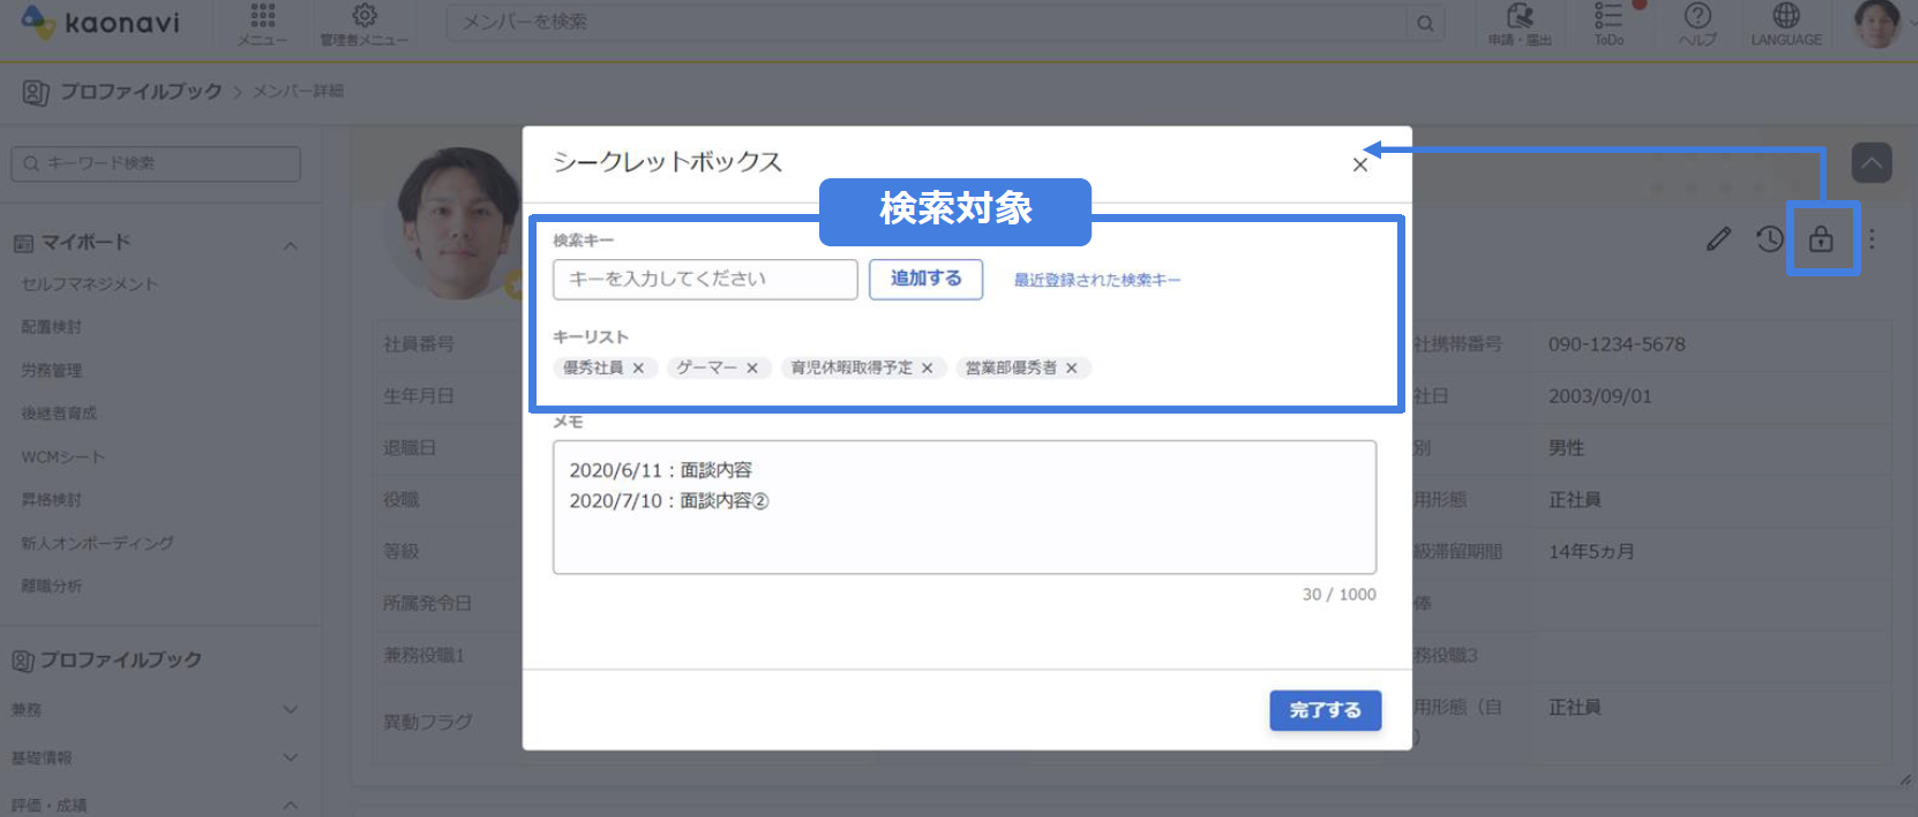
Task: Open the secret box lock icon
Action: (1820, 239)
